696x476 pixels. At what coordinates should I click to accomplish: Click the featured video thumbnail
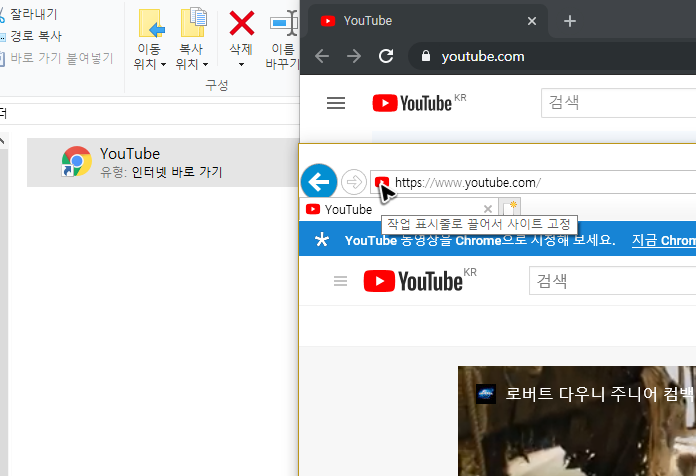(577, 421)
